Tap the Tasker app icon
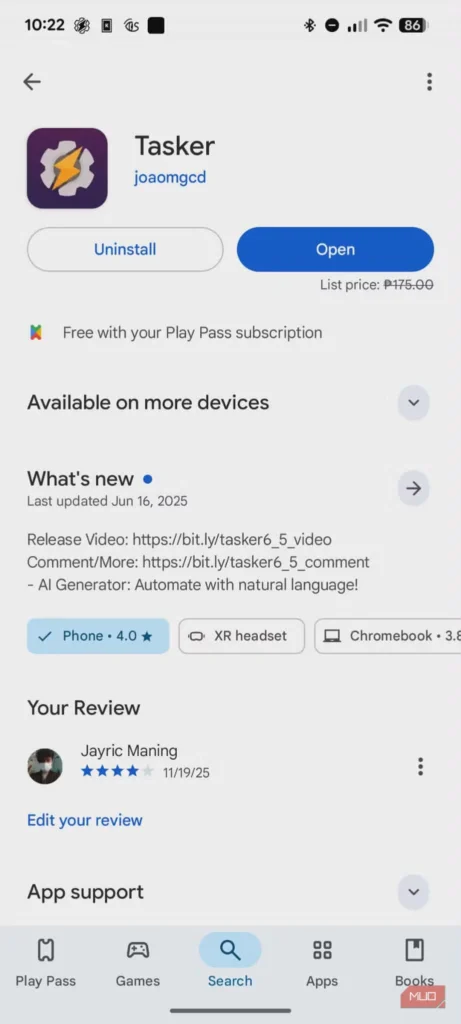The height and width of the screenshot is (1024, 461). [x=67, y=168]
